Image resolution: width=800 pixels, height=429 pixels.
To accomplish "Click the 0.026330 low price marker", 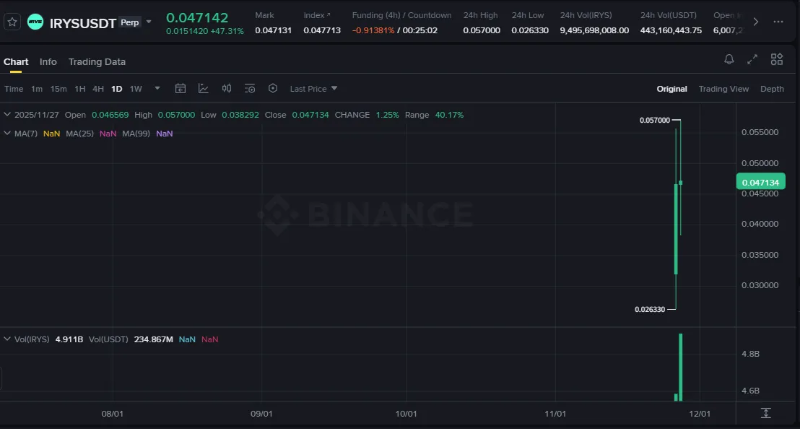I will (649, 309).
